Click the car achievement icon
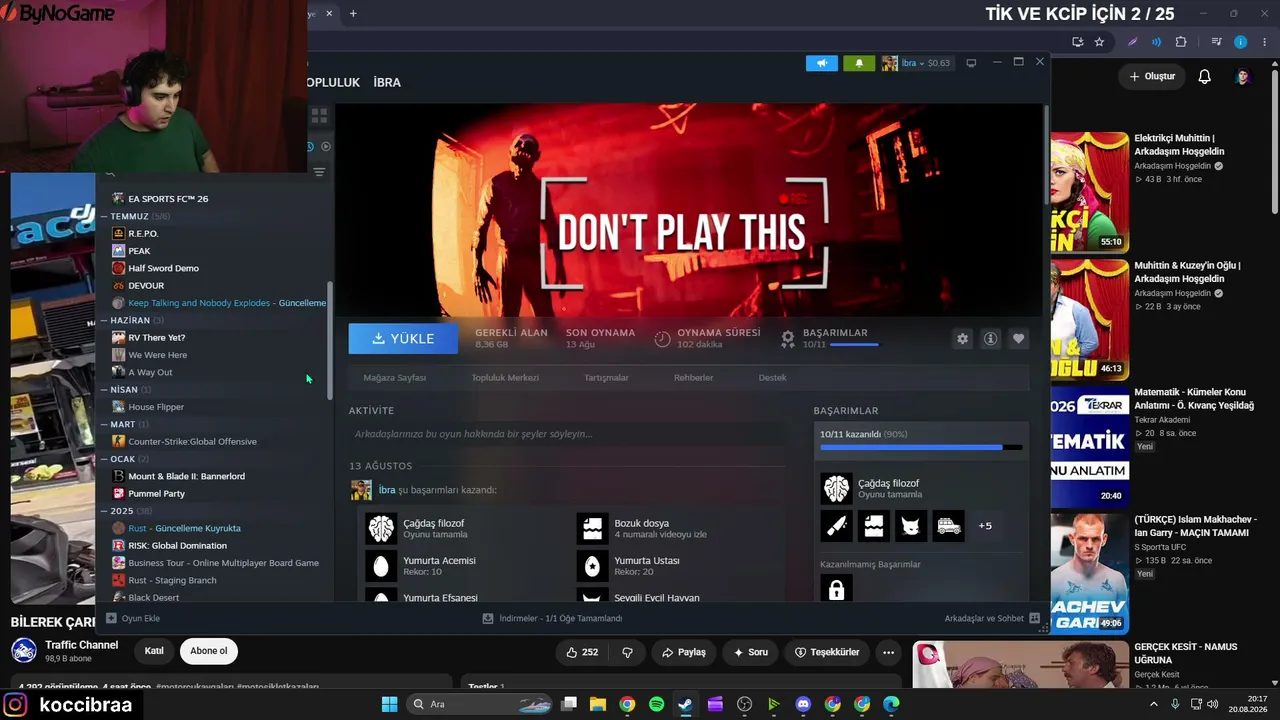 click(x=948, y=526)
